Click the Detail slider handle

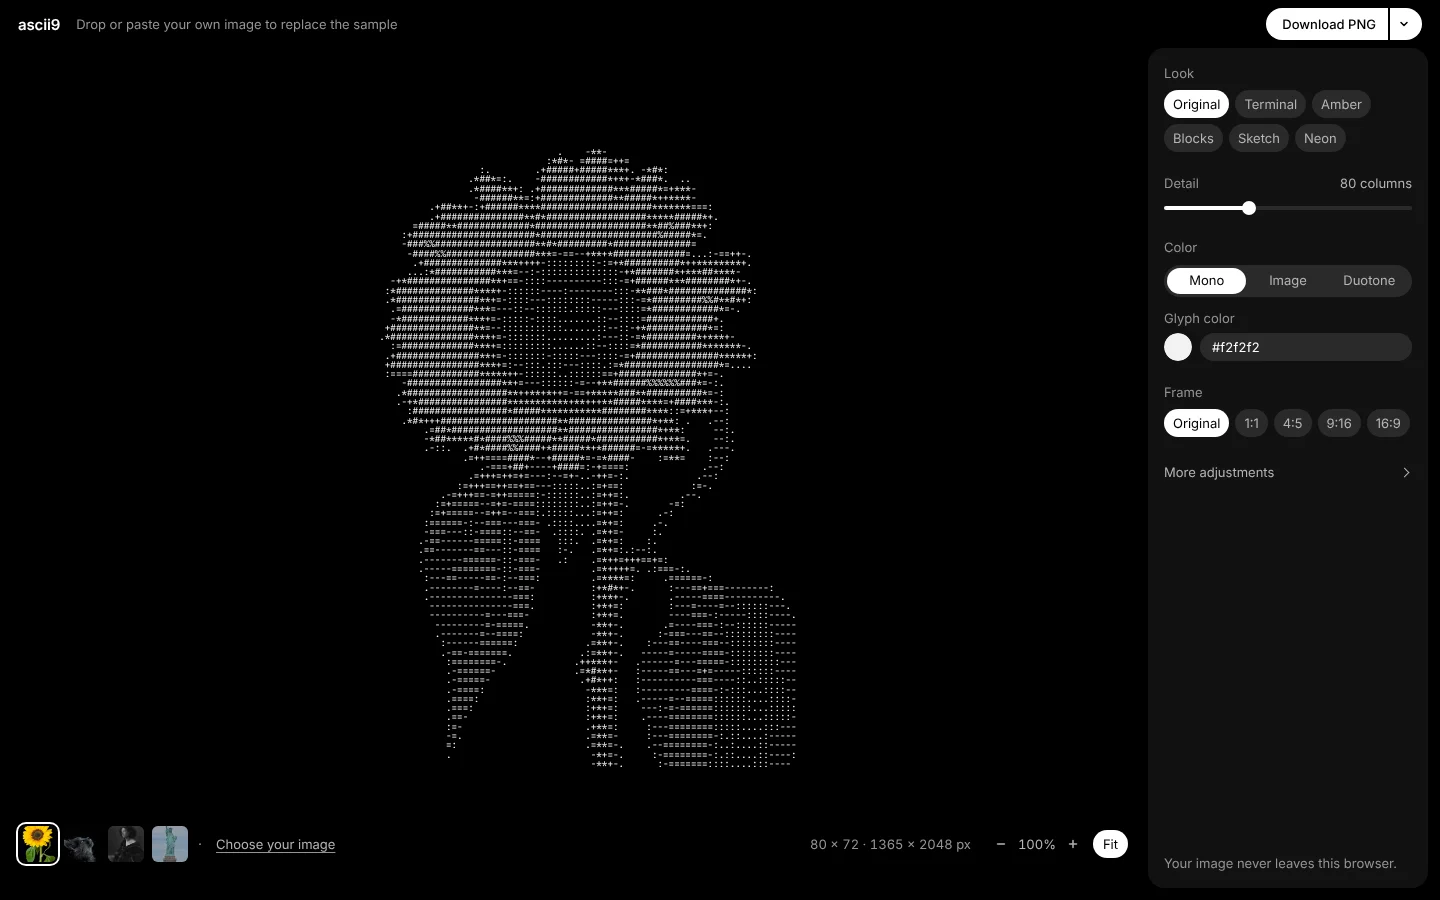click(1249, 208)
